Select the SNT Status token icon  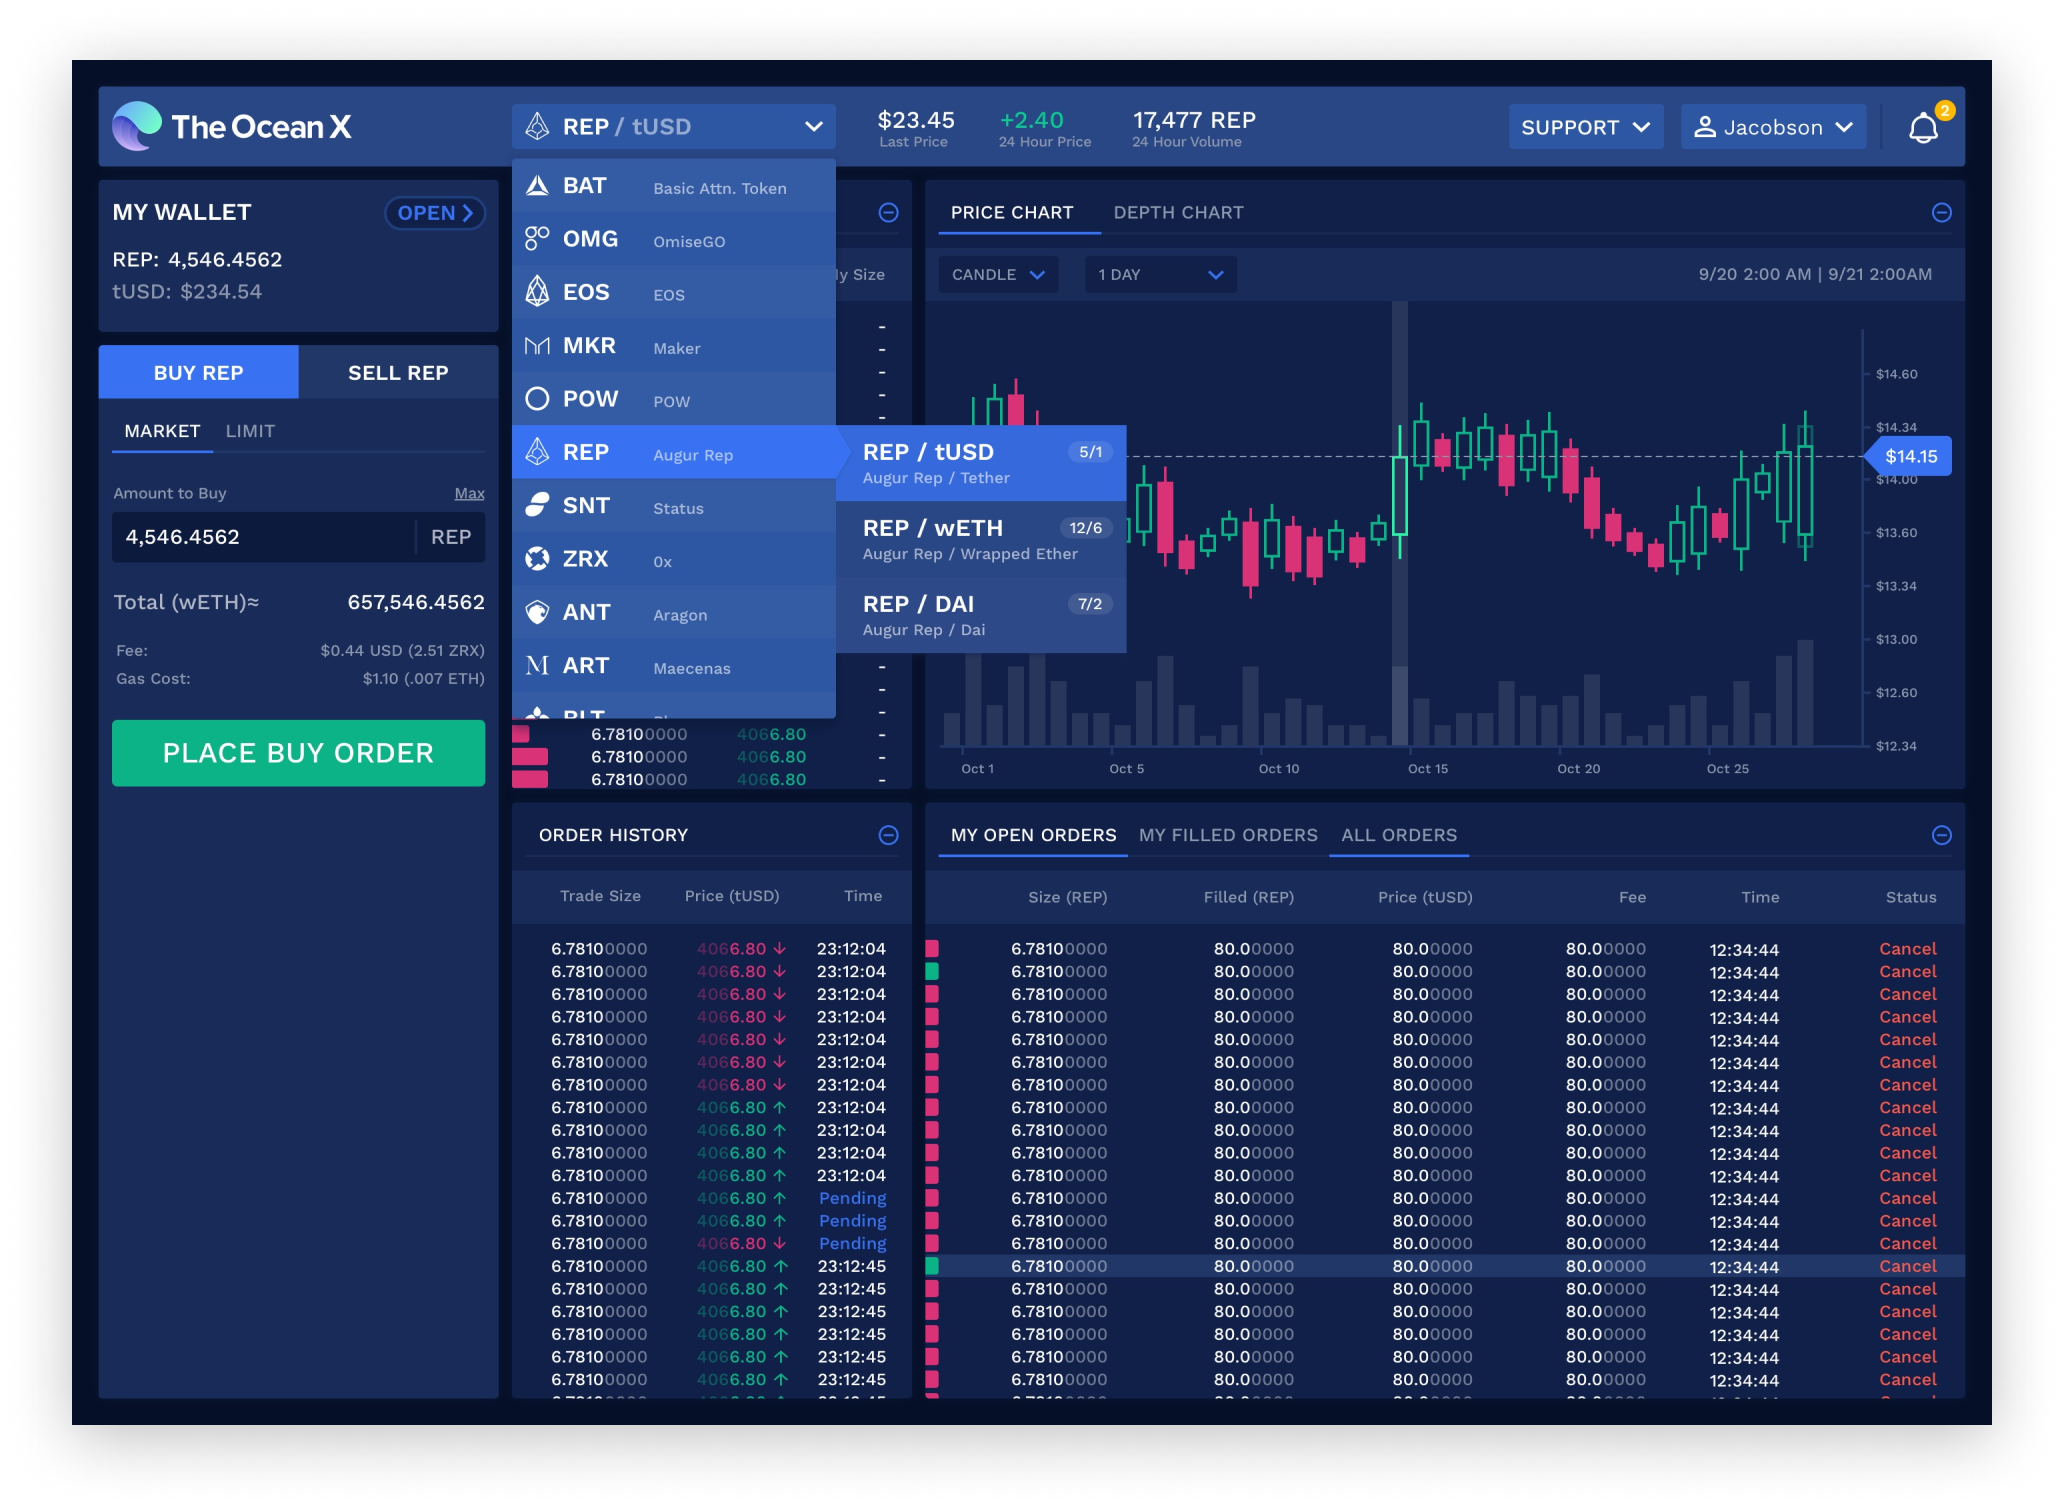pos(537,506)
